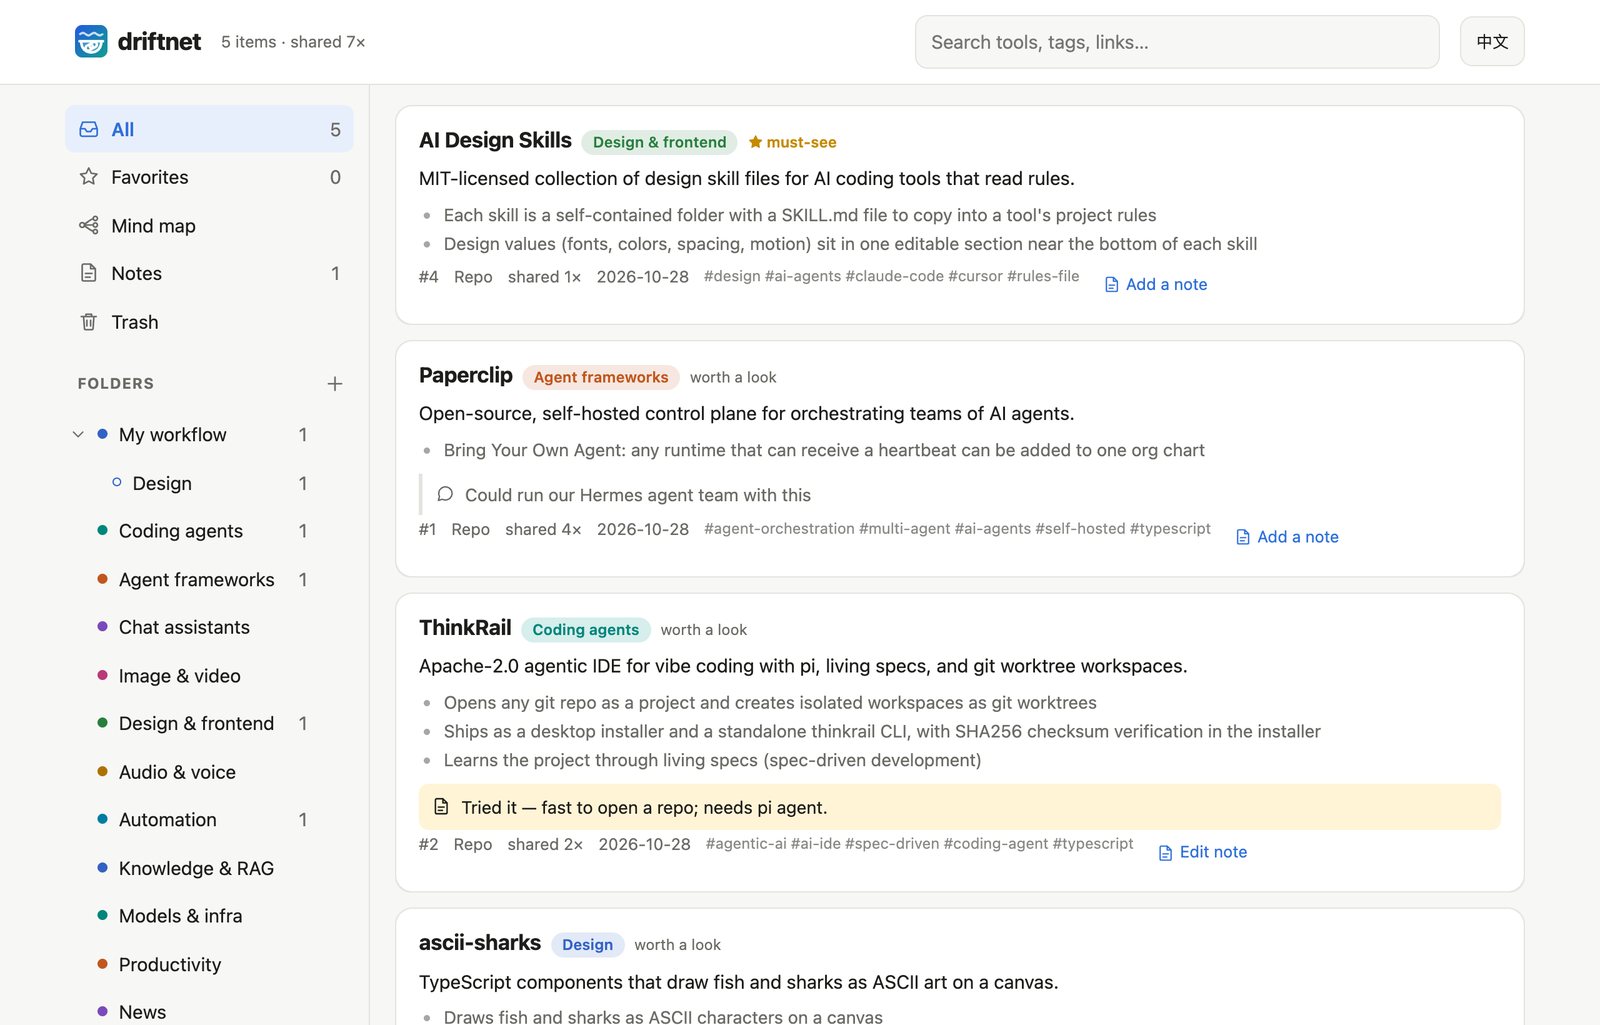The image size is (1600, 1025).
Task: Focus the search tools, tags, links field
Action: pyautogui.click(x=1177, y=42)
